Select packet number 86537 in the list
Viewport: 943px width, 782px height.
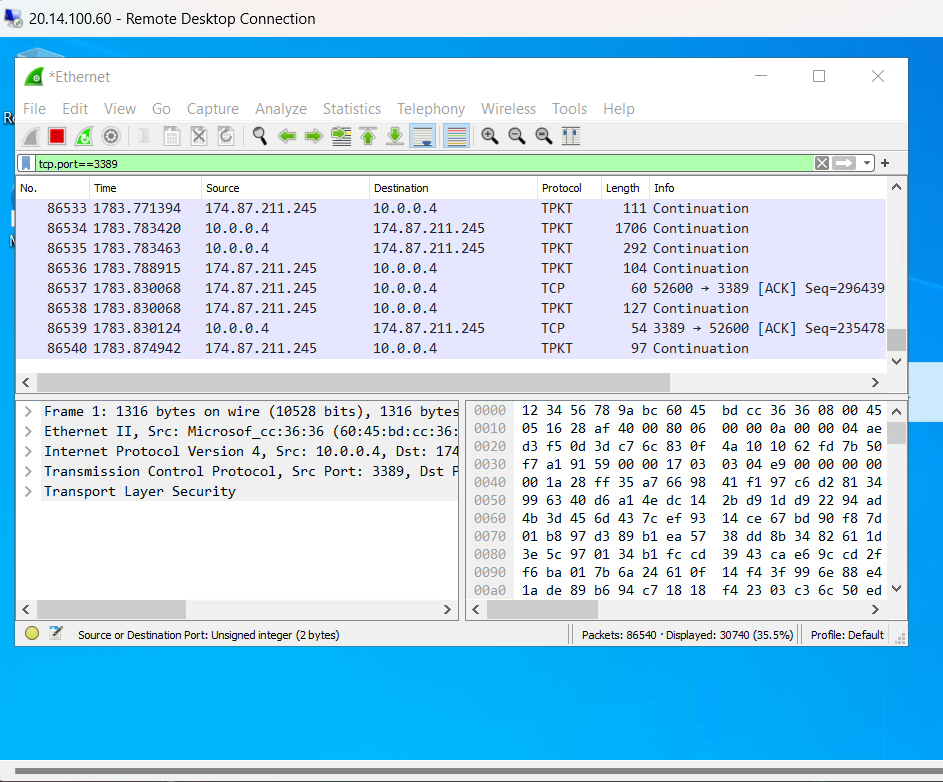300,288
